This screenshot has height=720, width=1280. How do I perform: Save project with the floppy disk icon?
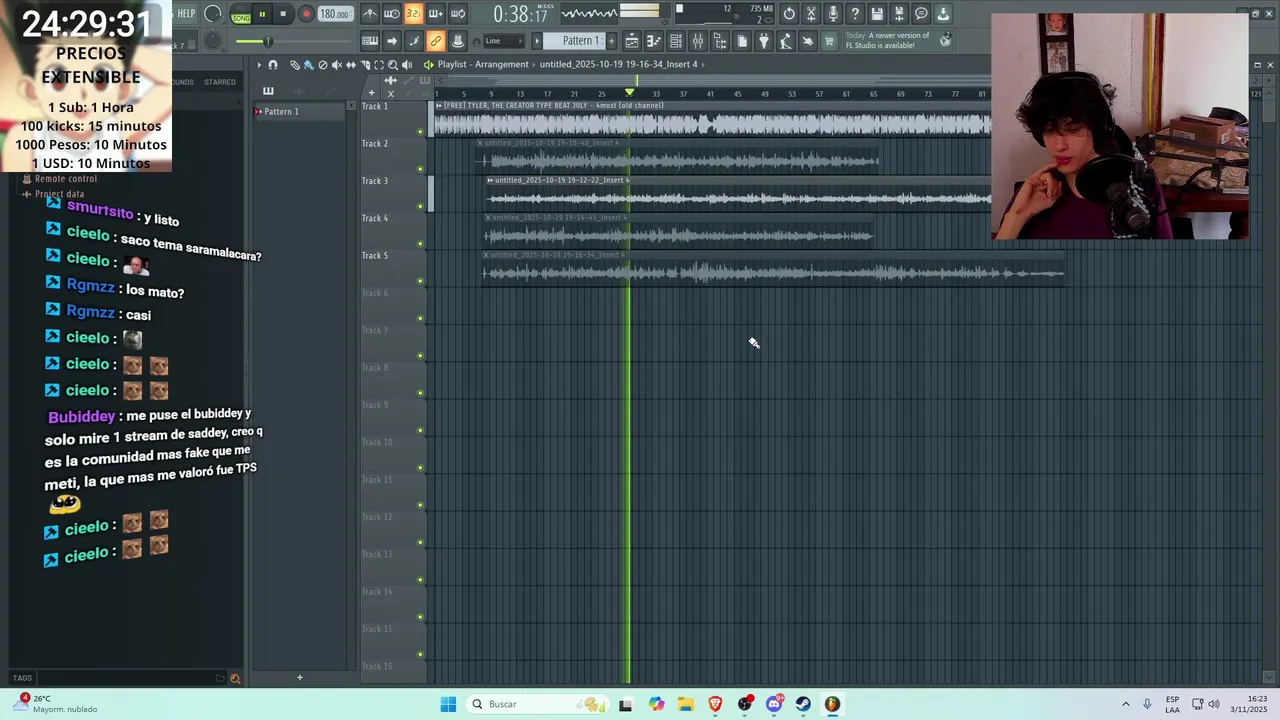pyautogui.click(x=877, y=14)
